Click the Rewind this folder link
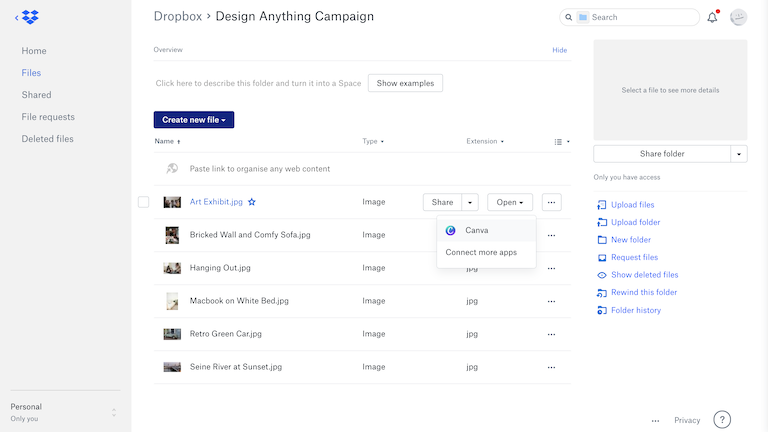Viewport: 768px width, 432px height. (x=644, y=292)
